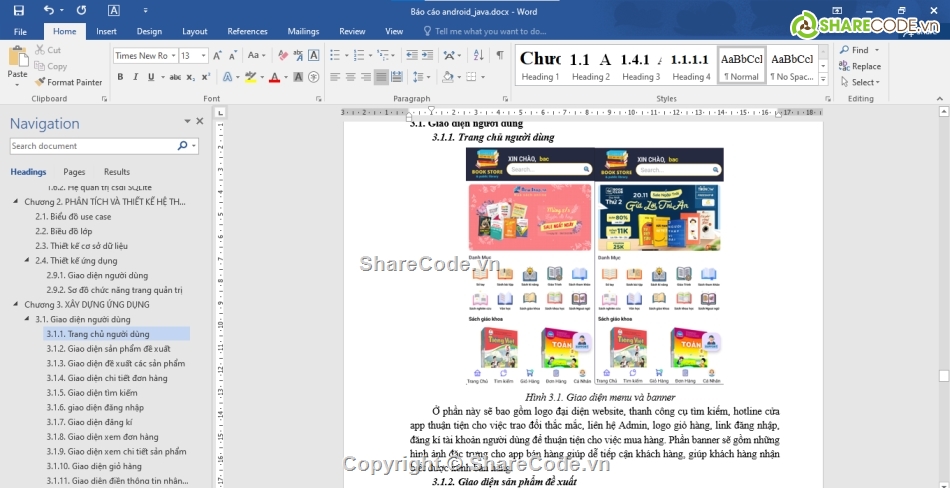
Task: Toggle Bold formatting
Action: tap(120, 77)
